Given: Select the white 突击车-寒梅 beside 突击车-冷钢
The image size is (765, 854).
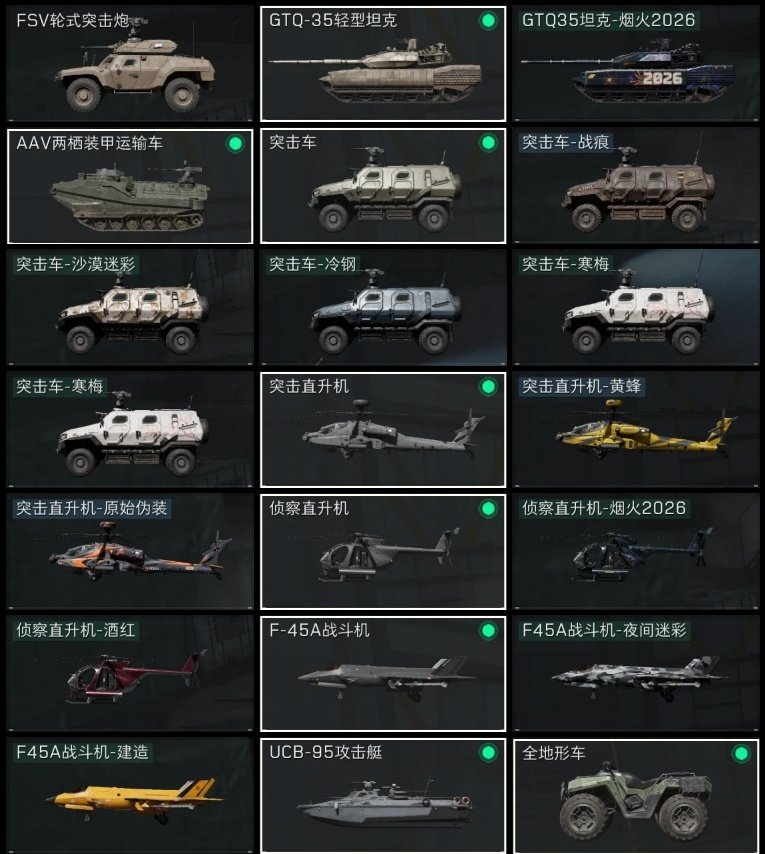Looking at the screenshot, I should click(x=636, y=308).
